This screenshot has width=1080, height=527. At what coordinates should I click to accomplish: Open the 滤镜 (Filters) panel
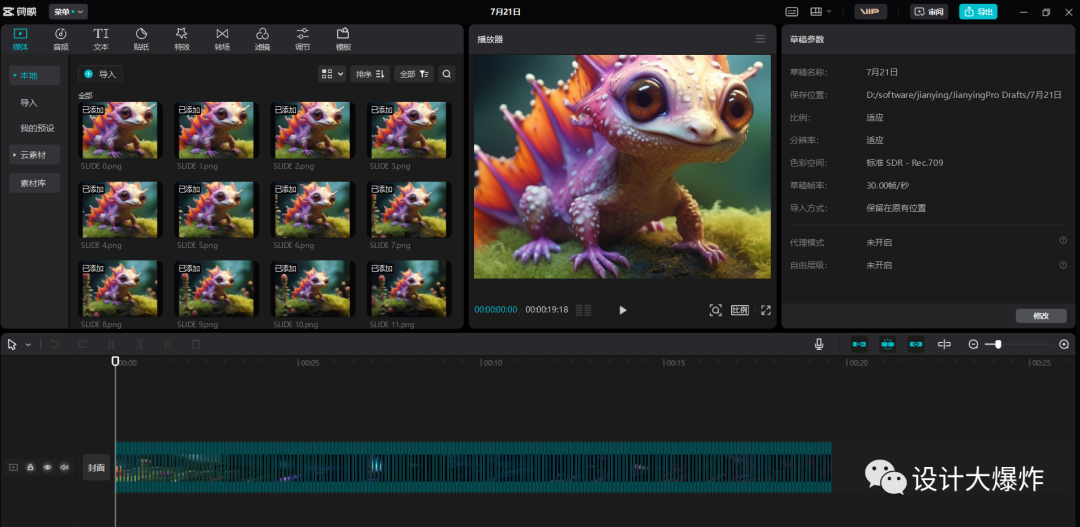pyautogui.click(x=262, y=39)
